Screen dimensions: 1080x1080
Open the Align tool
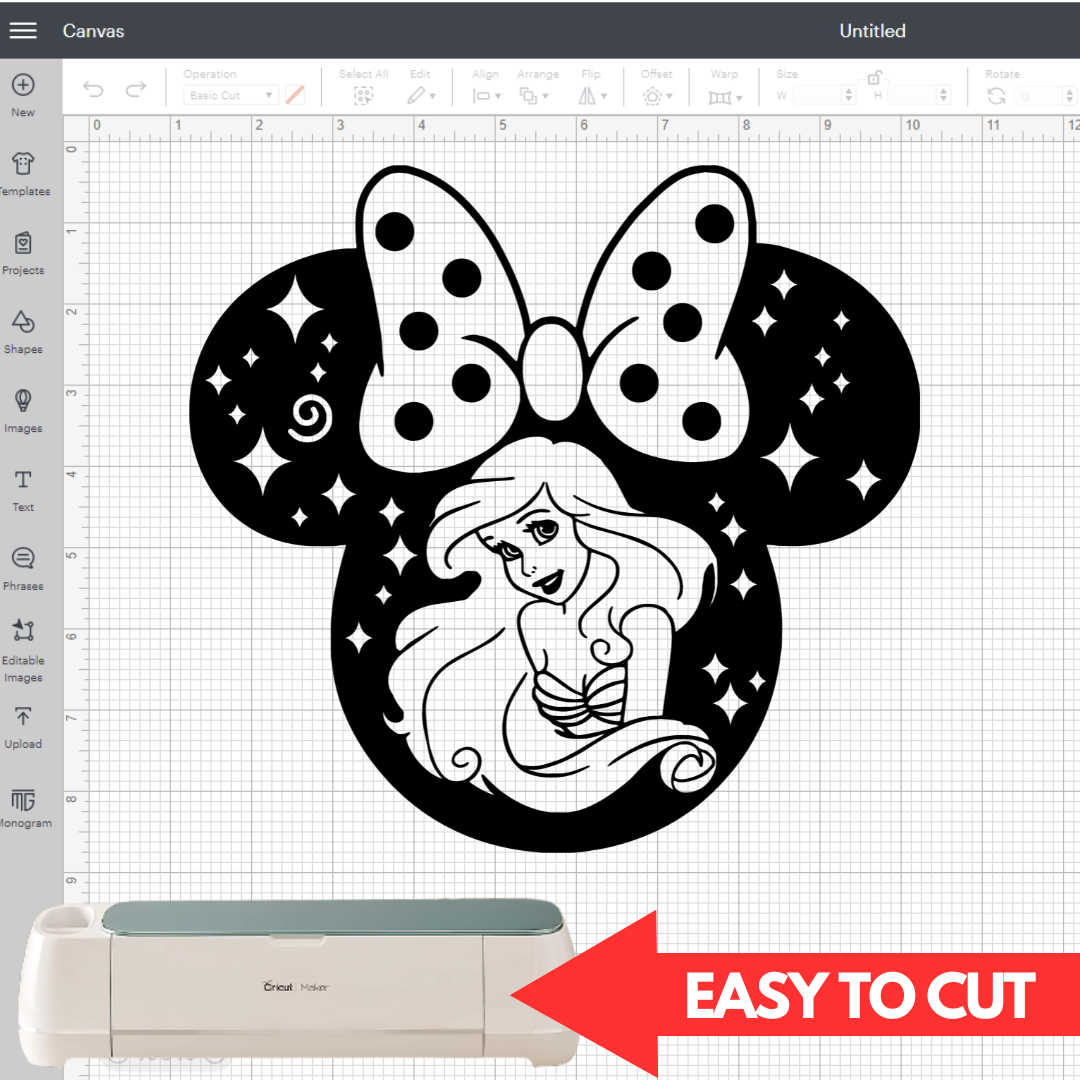[x=481, y=96]
